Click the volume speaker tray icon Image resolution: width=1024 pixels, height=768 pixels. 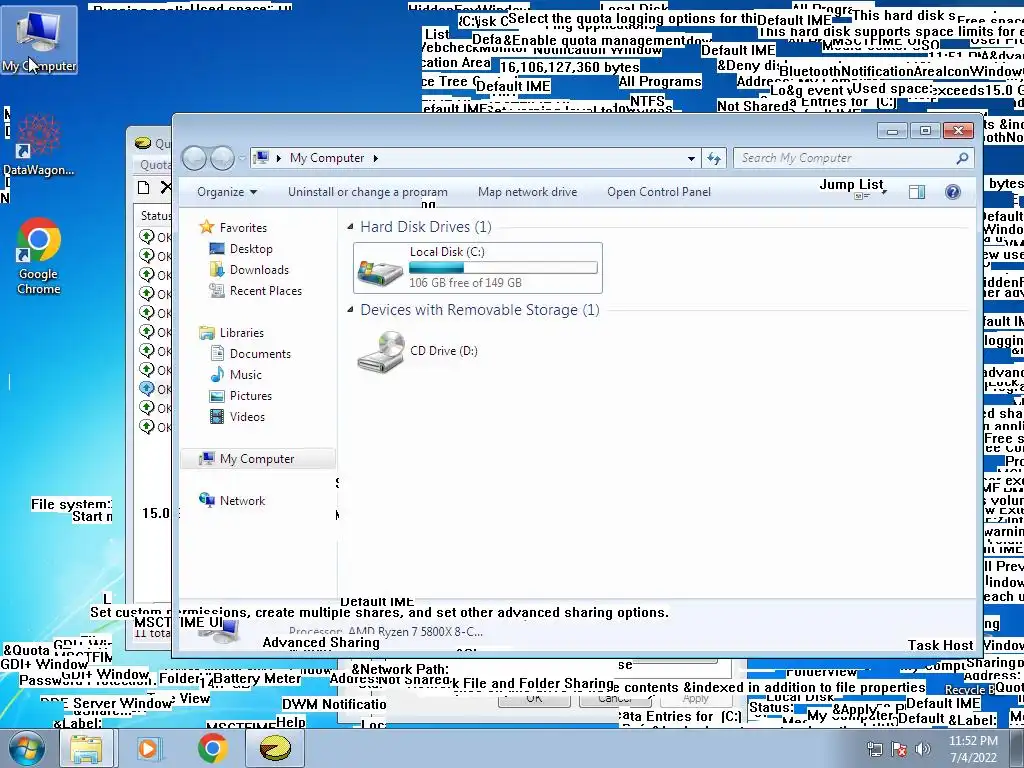pos(922,749)
